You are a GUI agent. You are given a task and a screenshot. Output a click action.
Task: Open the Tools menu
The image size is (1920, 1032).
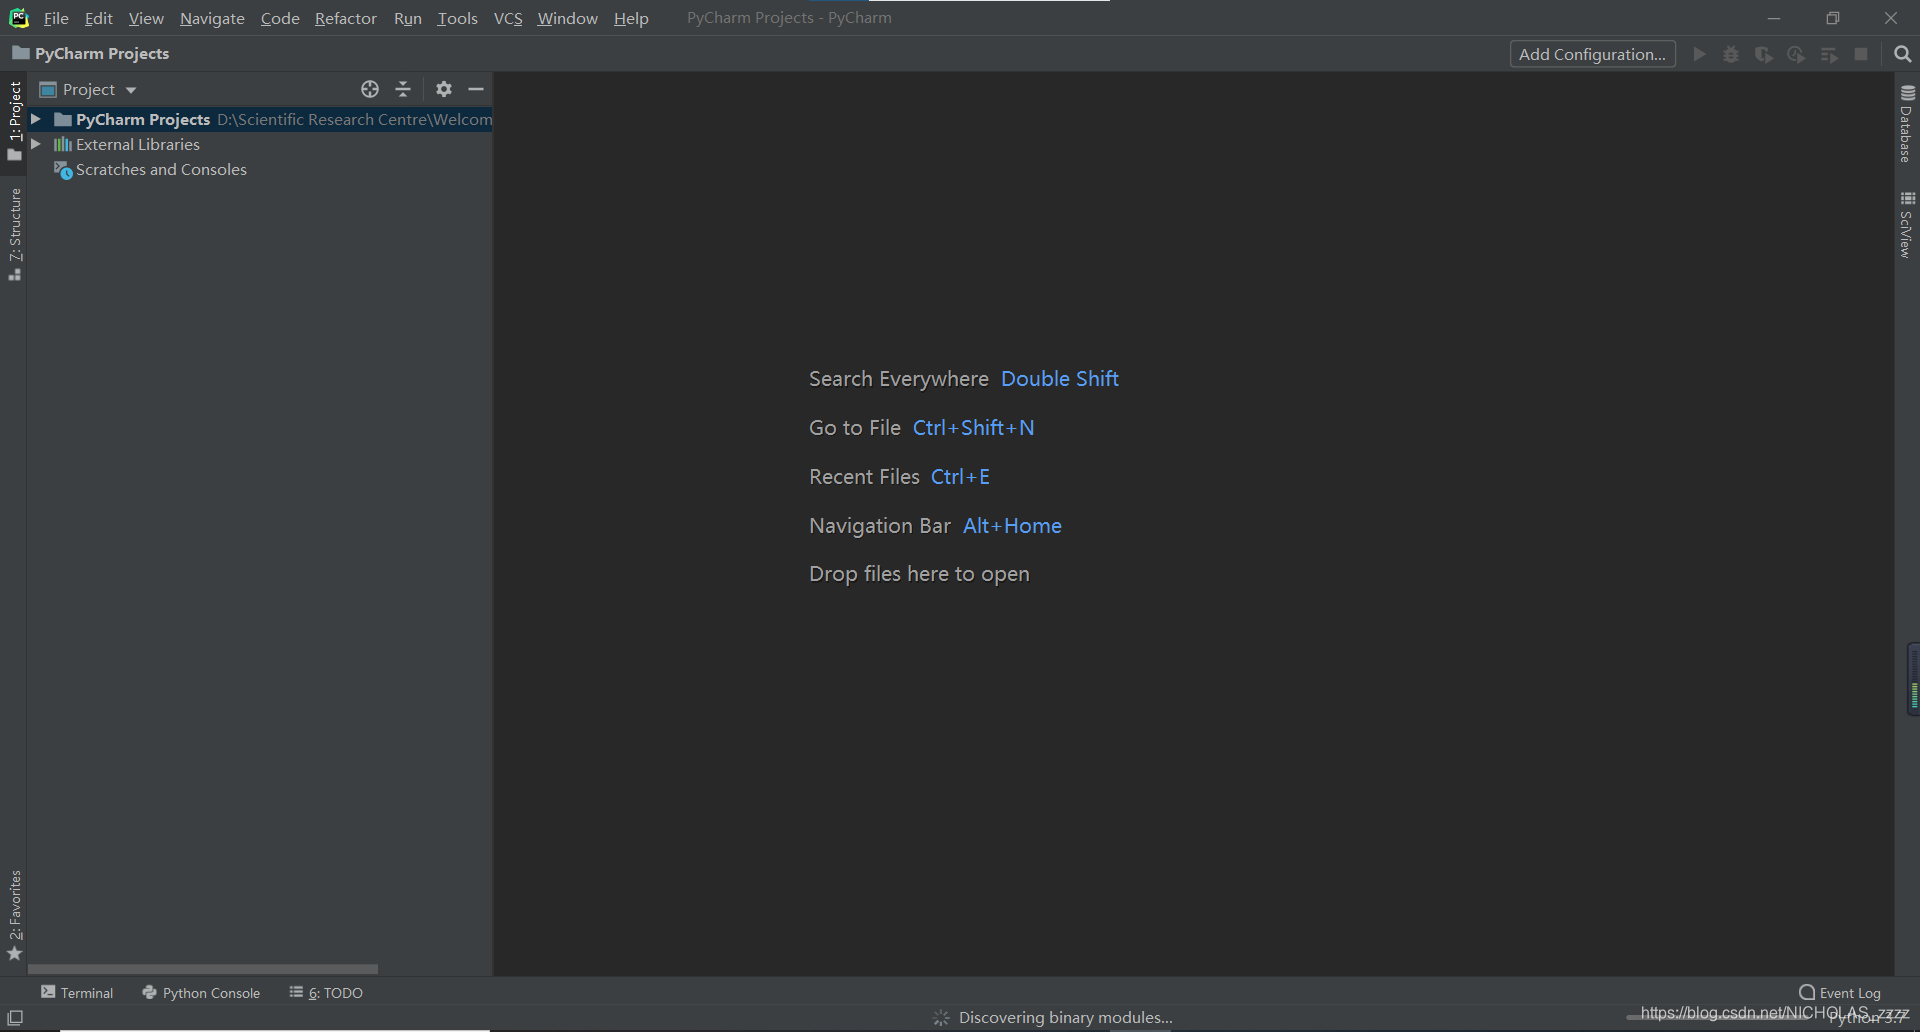[457, 18]
